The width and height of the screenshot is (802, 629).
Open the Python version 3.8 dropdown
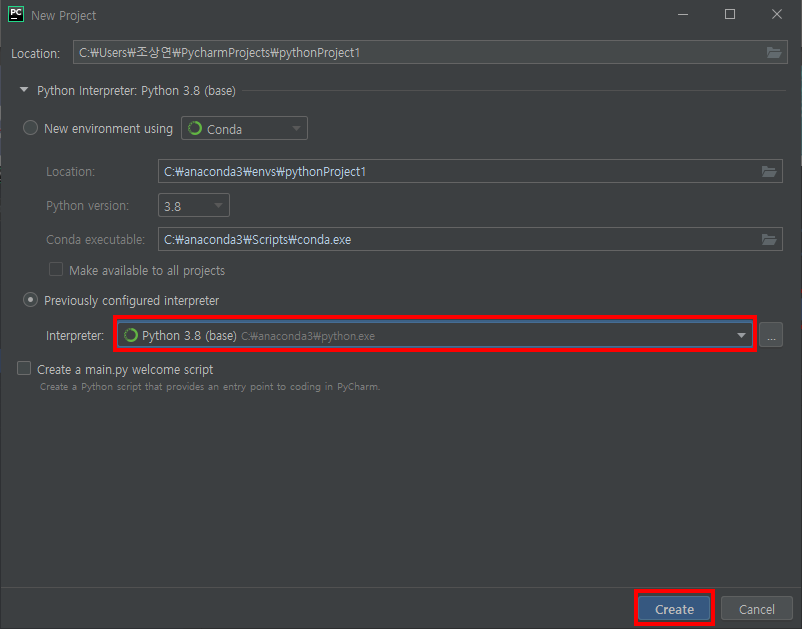click(194, 206)
